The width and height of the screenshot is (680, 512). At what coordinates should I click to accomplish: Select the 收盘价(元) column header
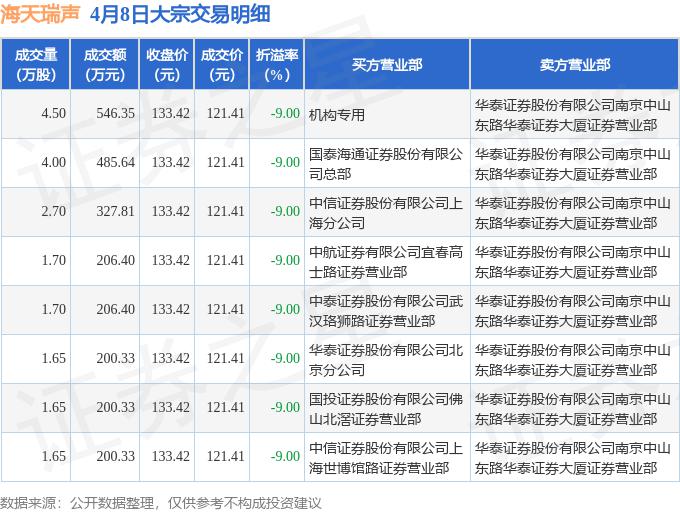pos(167,65)
